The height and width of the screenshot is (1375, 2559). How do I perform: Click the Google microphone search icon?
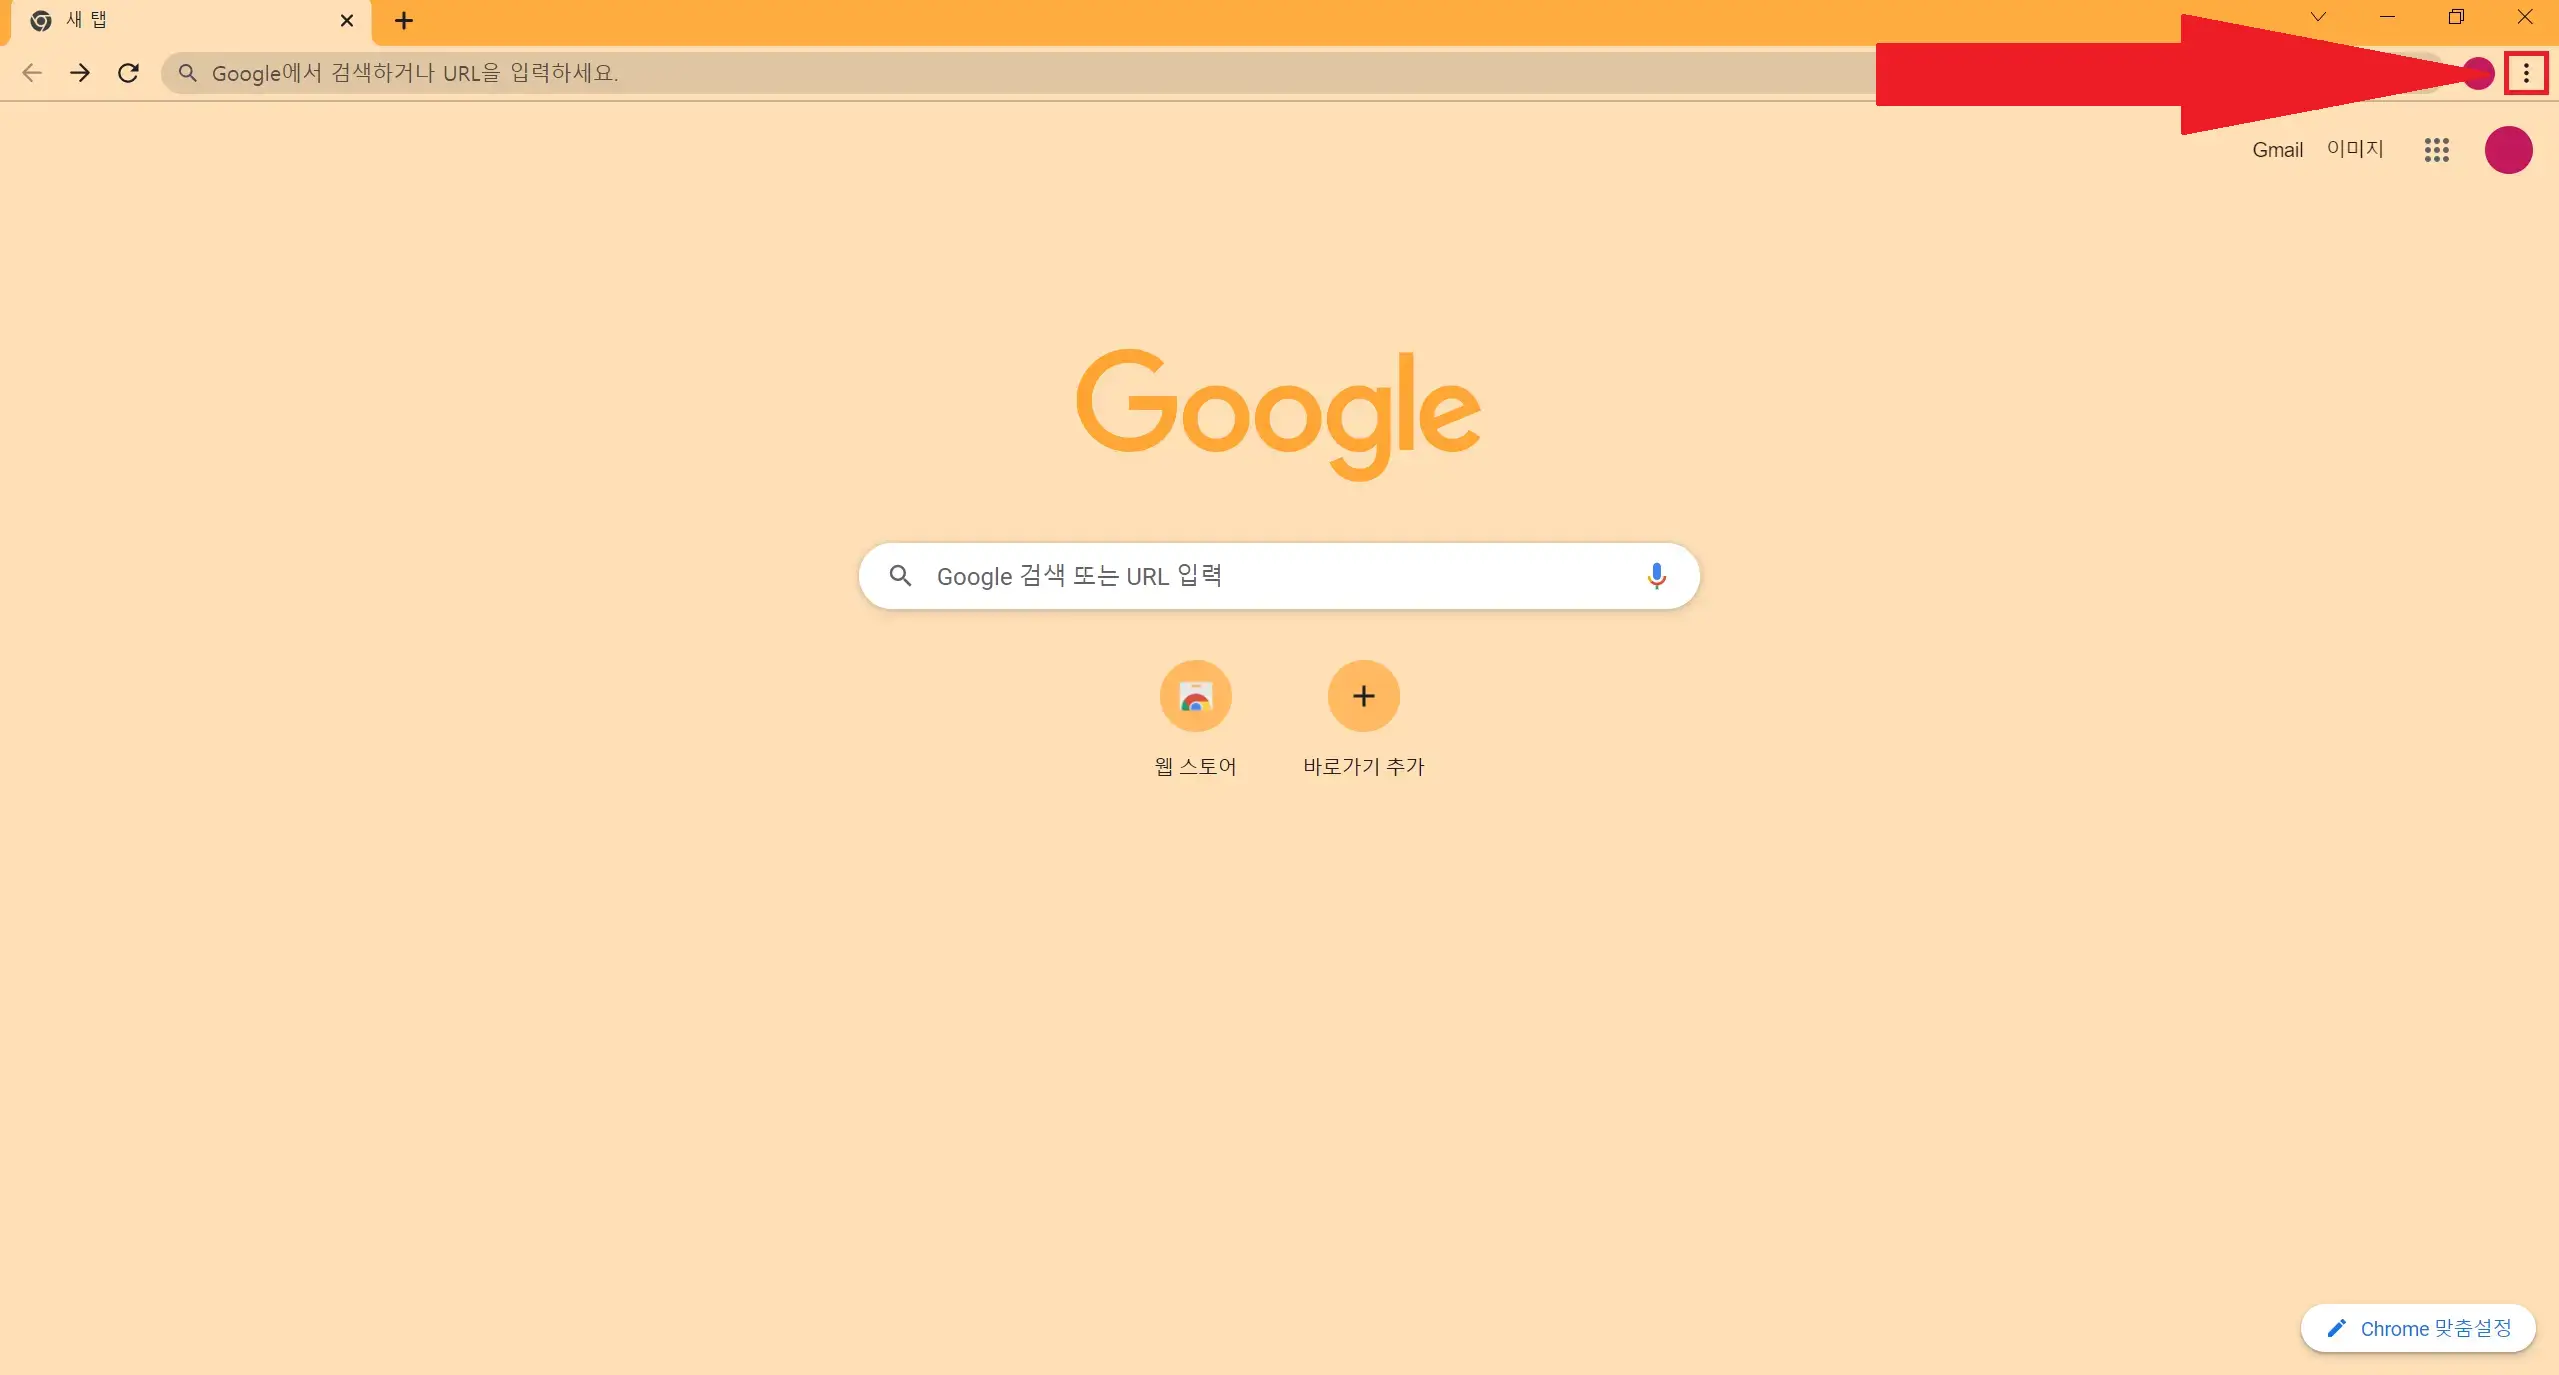[1654, 576]
